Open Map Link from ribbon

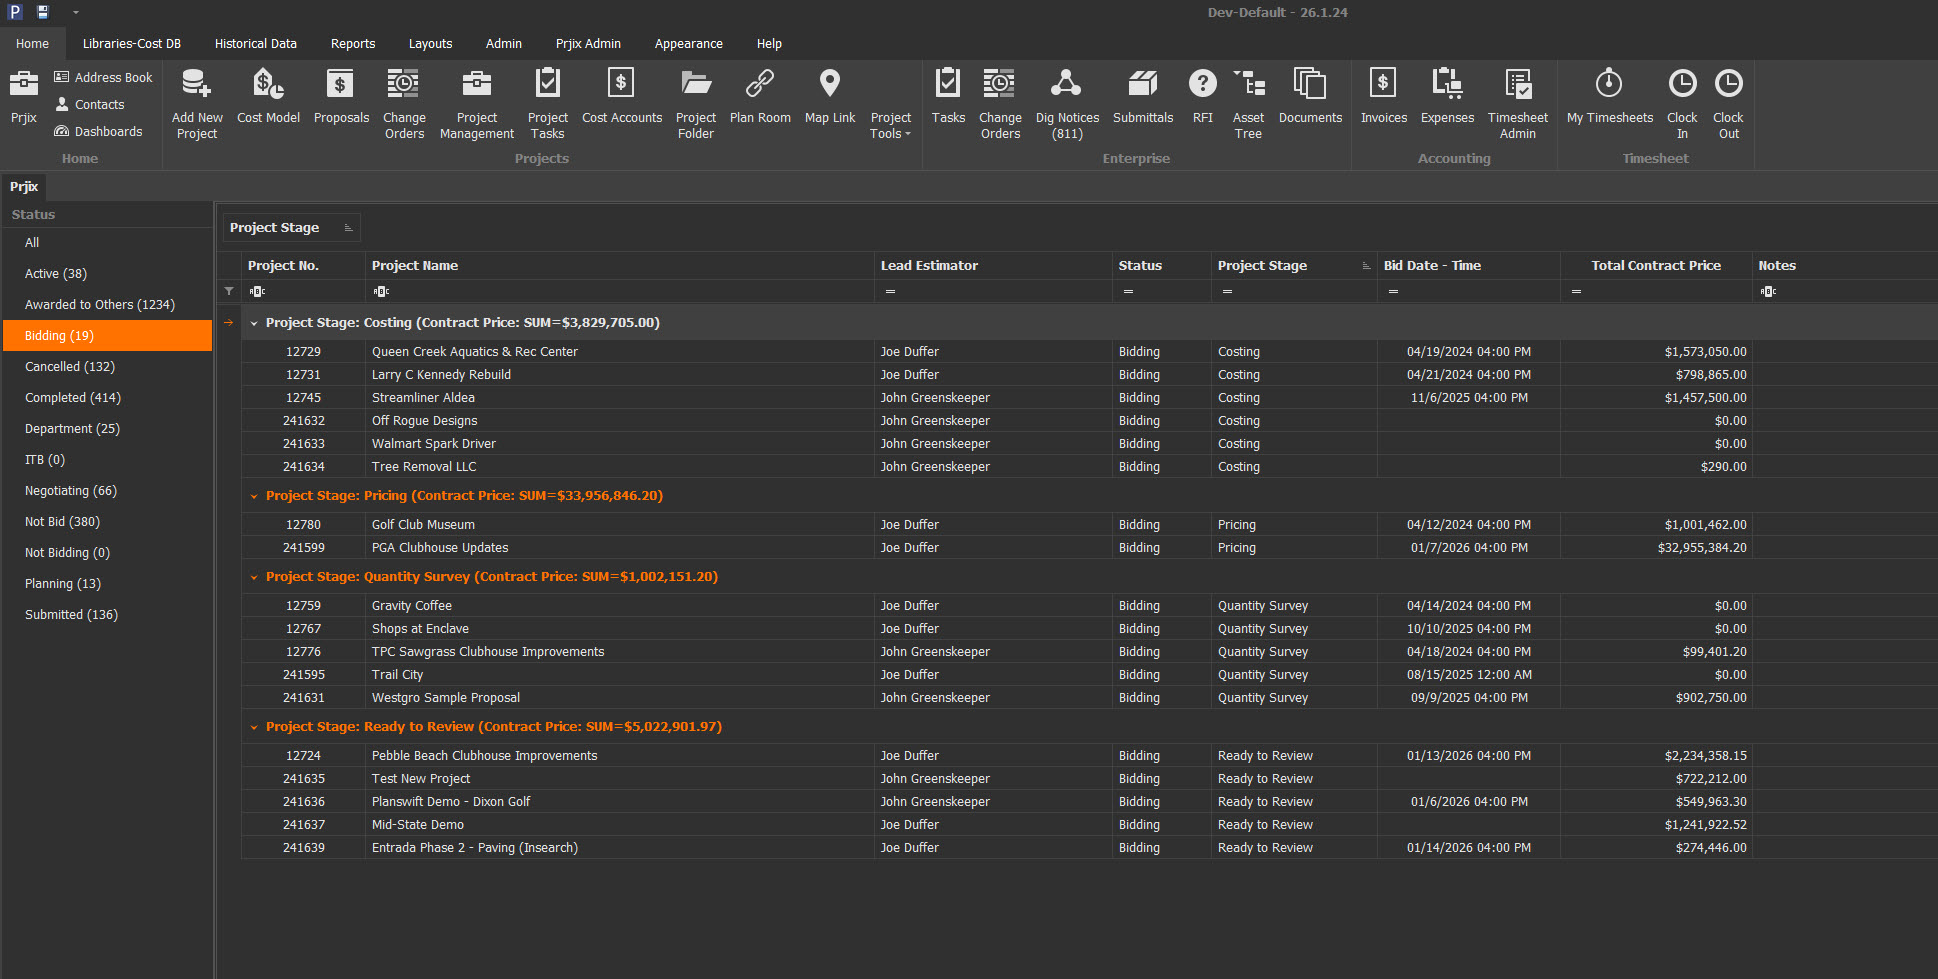tap(829, 98)
